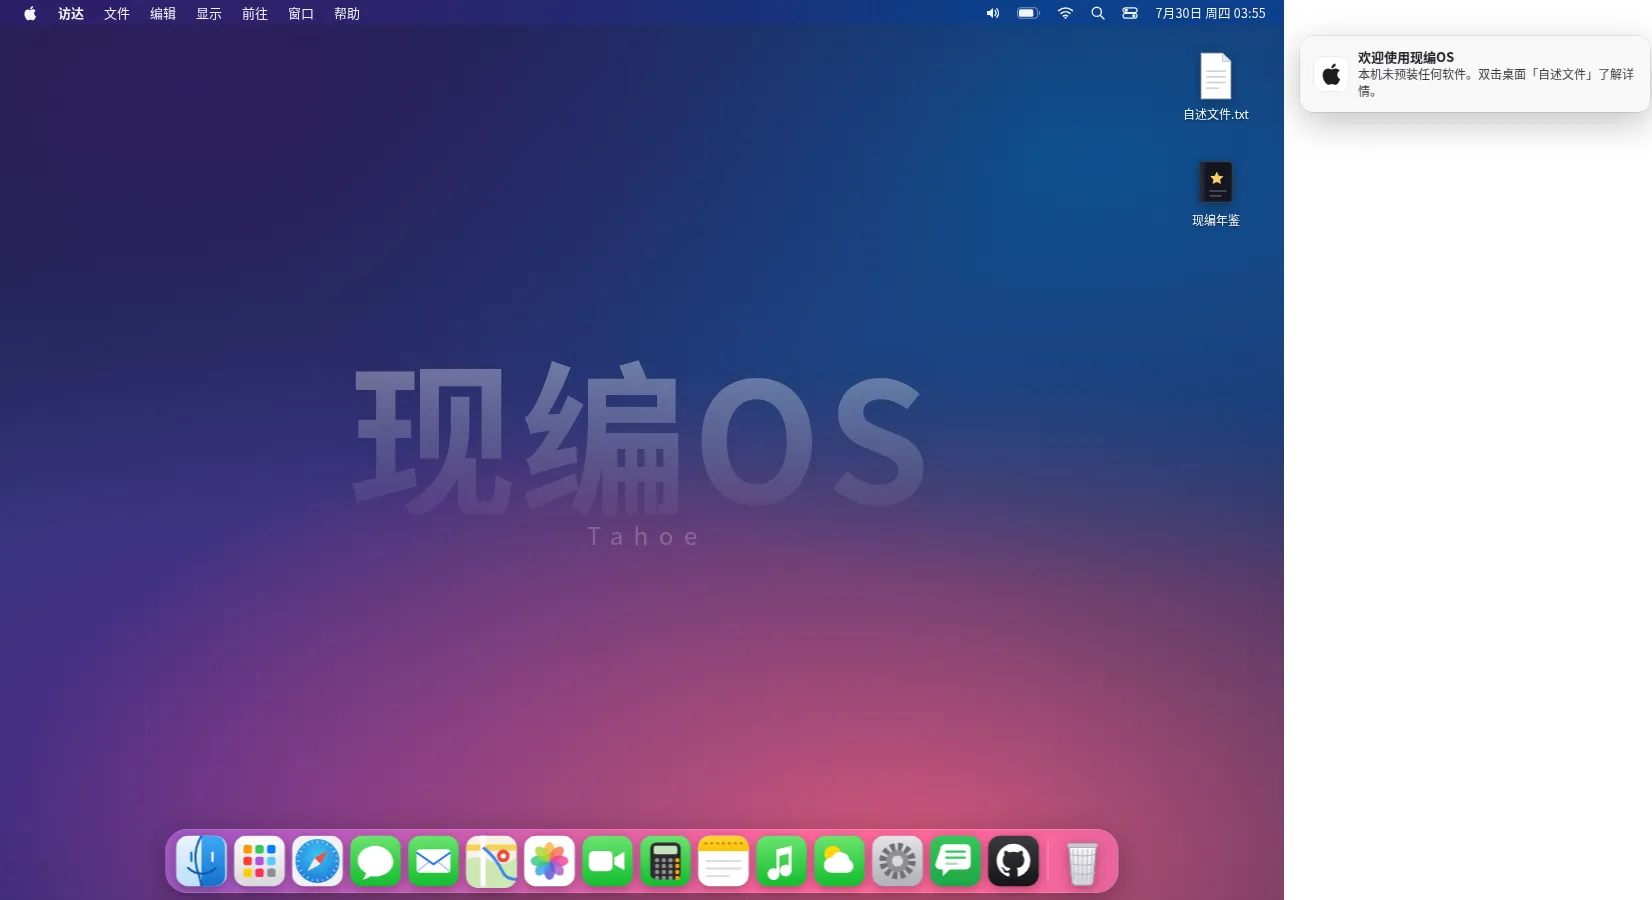Open Control Center toggles icon

1130,13
